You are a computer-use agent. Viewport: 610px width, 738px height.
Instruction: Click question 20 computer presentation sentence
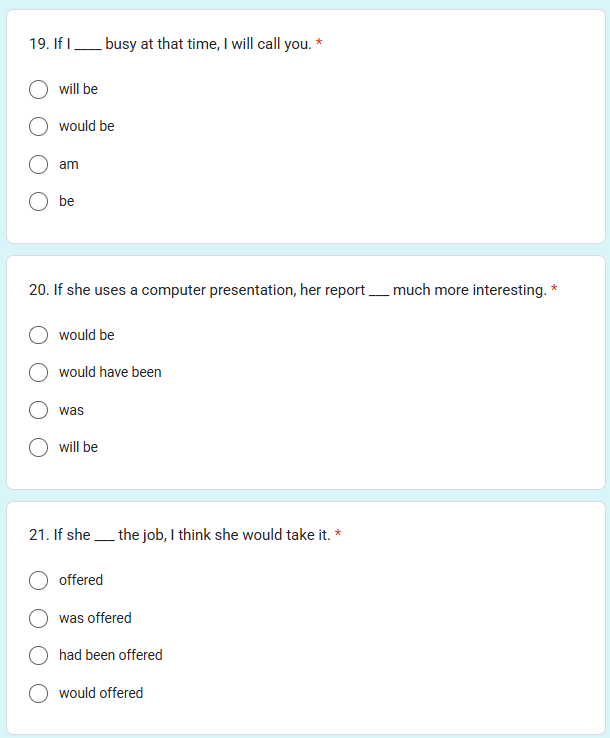(288, 290)
